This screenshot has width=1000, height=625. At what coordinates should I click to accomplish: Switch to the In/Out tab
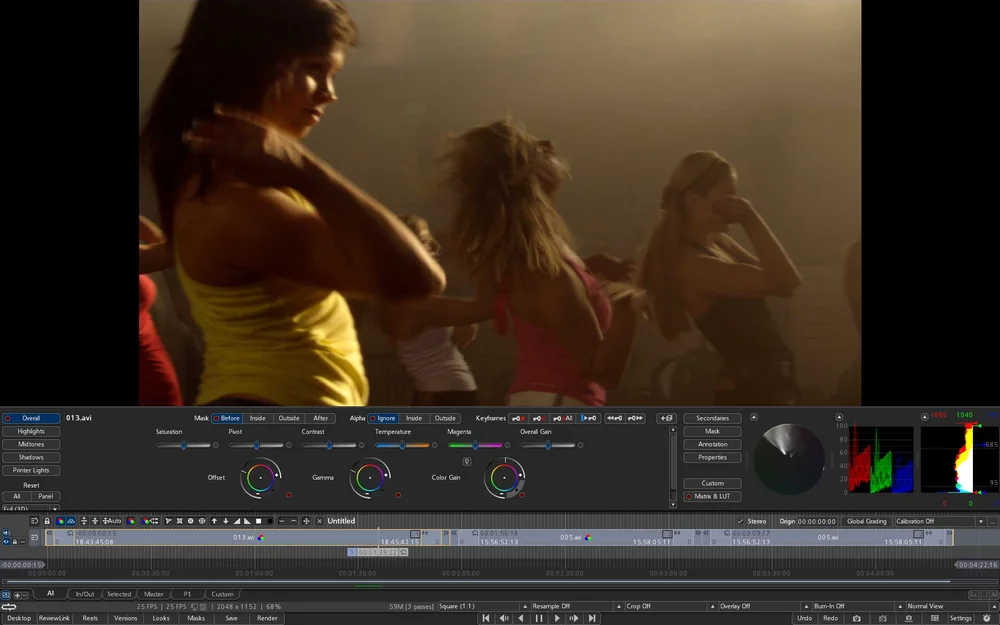point(85,594)
